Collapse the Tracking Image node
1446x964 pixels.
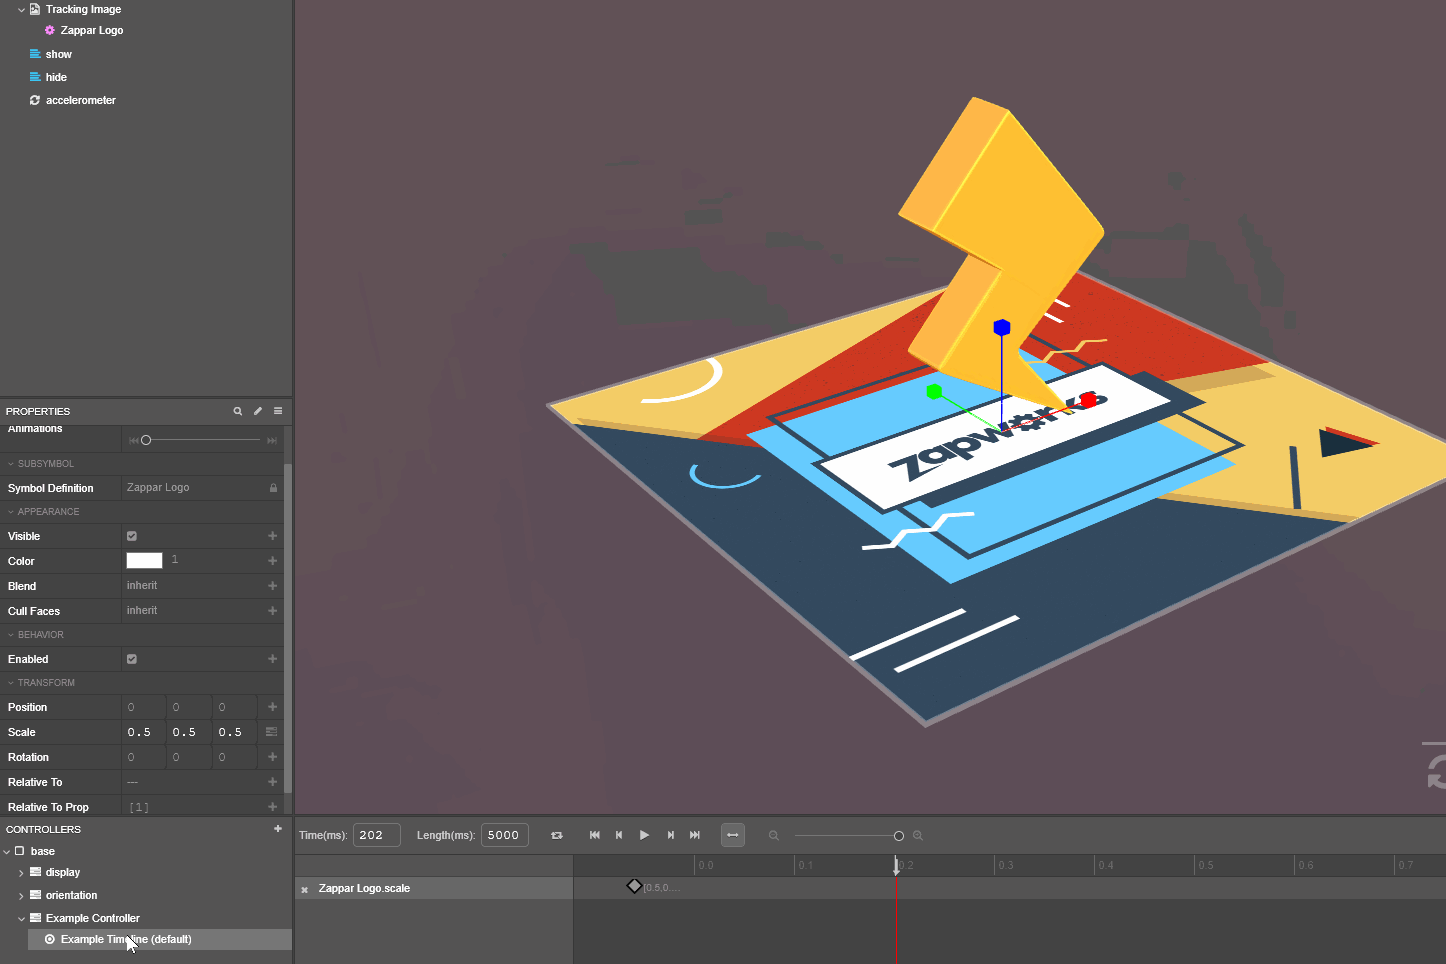(22, 10)
